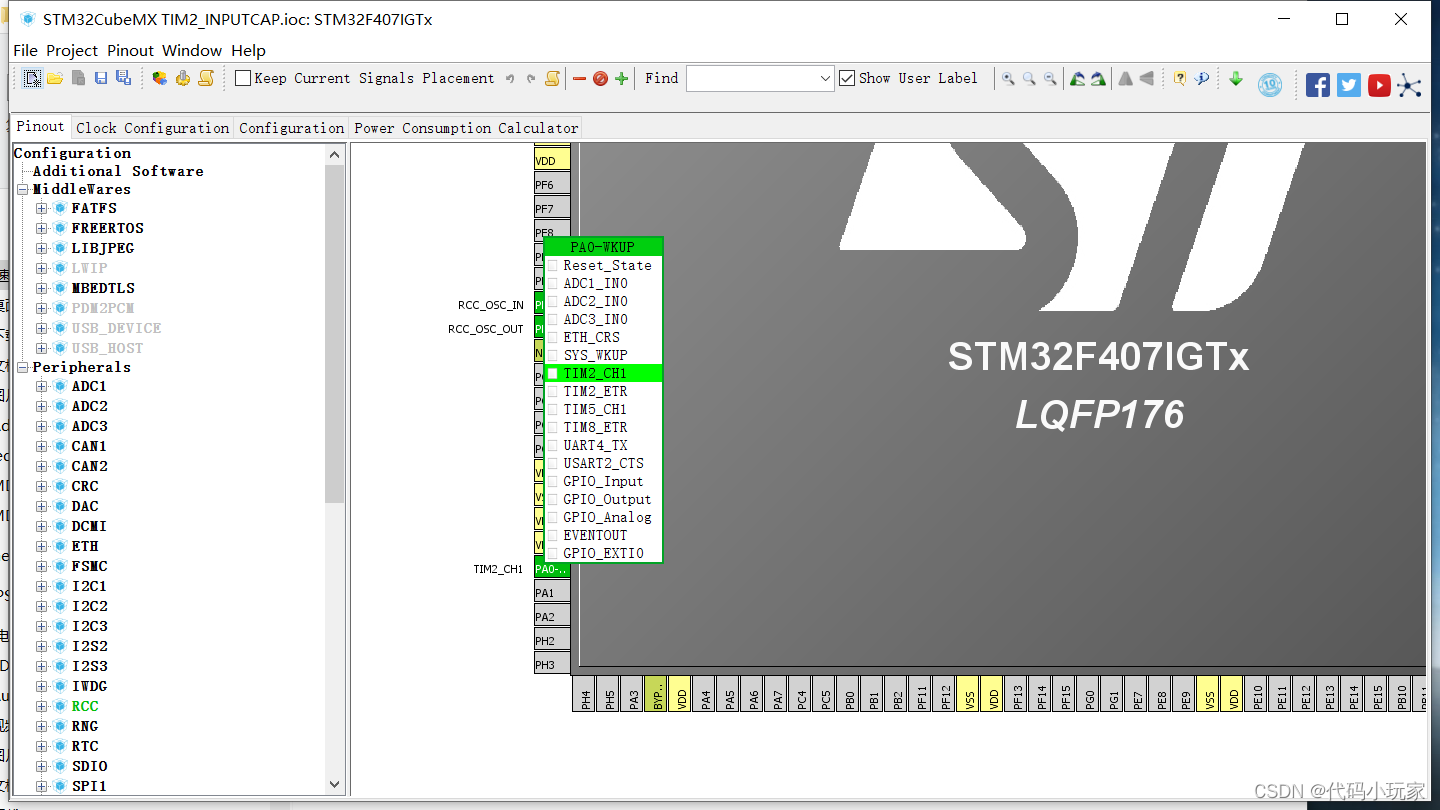The width and height of the screenshot is (1440, 810).
Task: Toggle Keep Current Signals Placement checkbox
Action: (x=243, y=78)
